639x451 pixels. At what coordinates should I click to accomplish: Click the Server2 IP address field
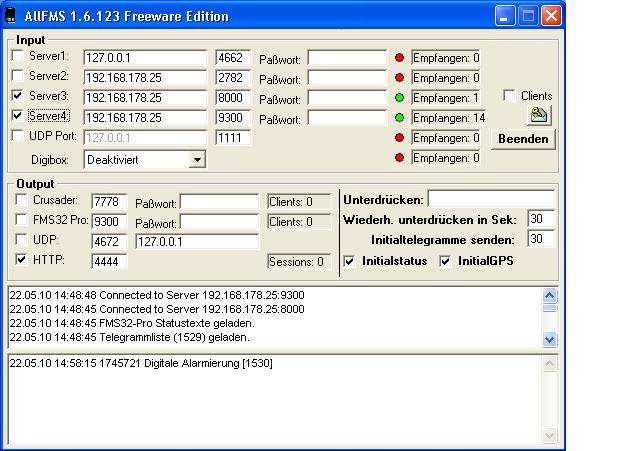pos(145,77)
